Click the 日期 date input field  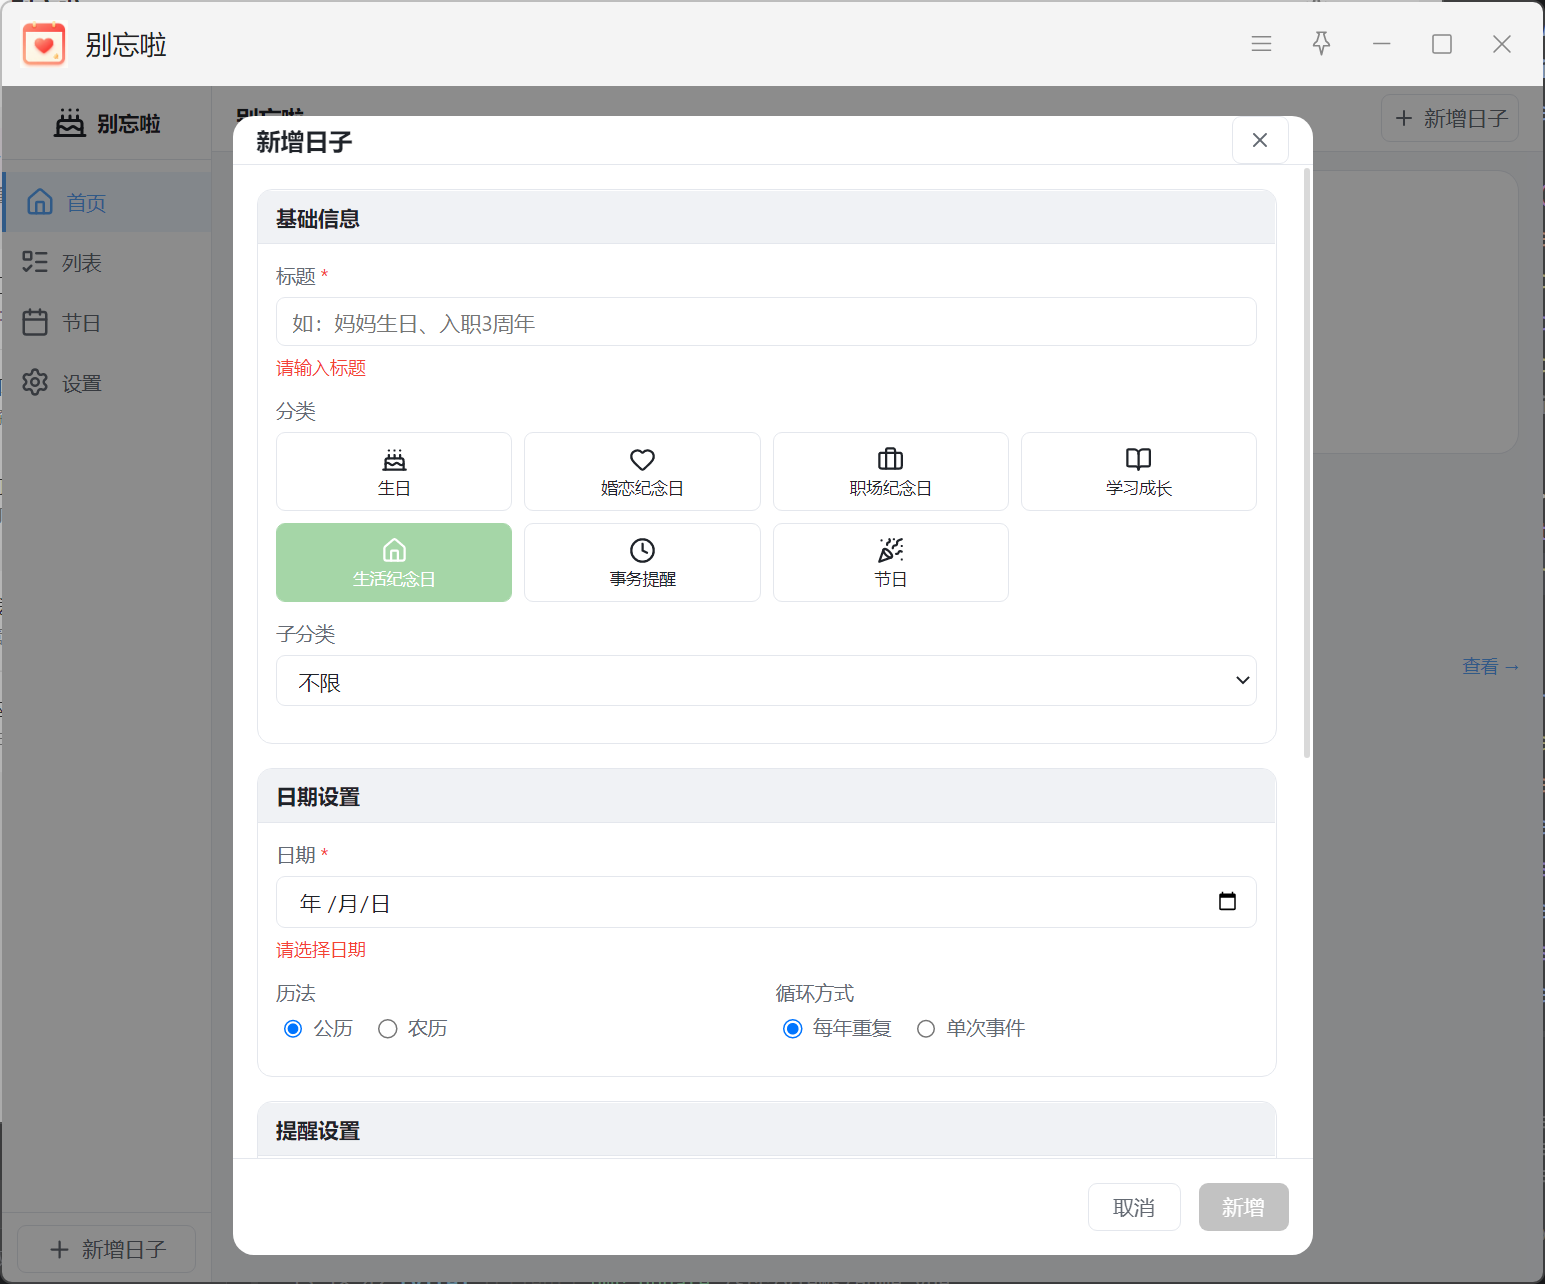(x=766, y=902)
